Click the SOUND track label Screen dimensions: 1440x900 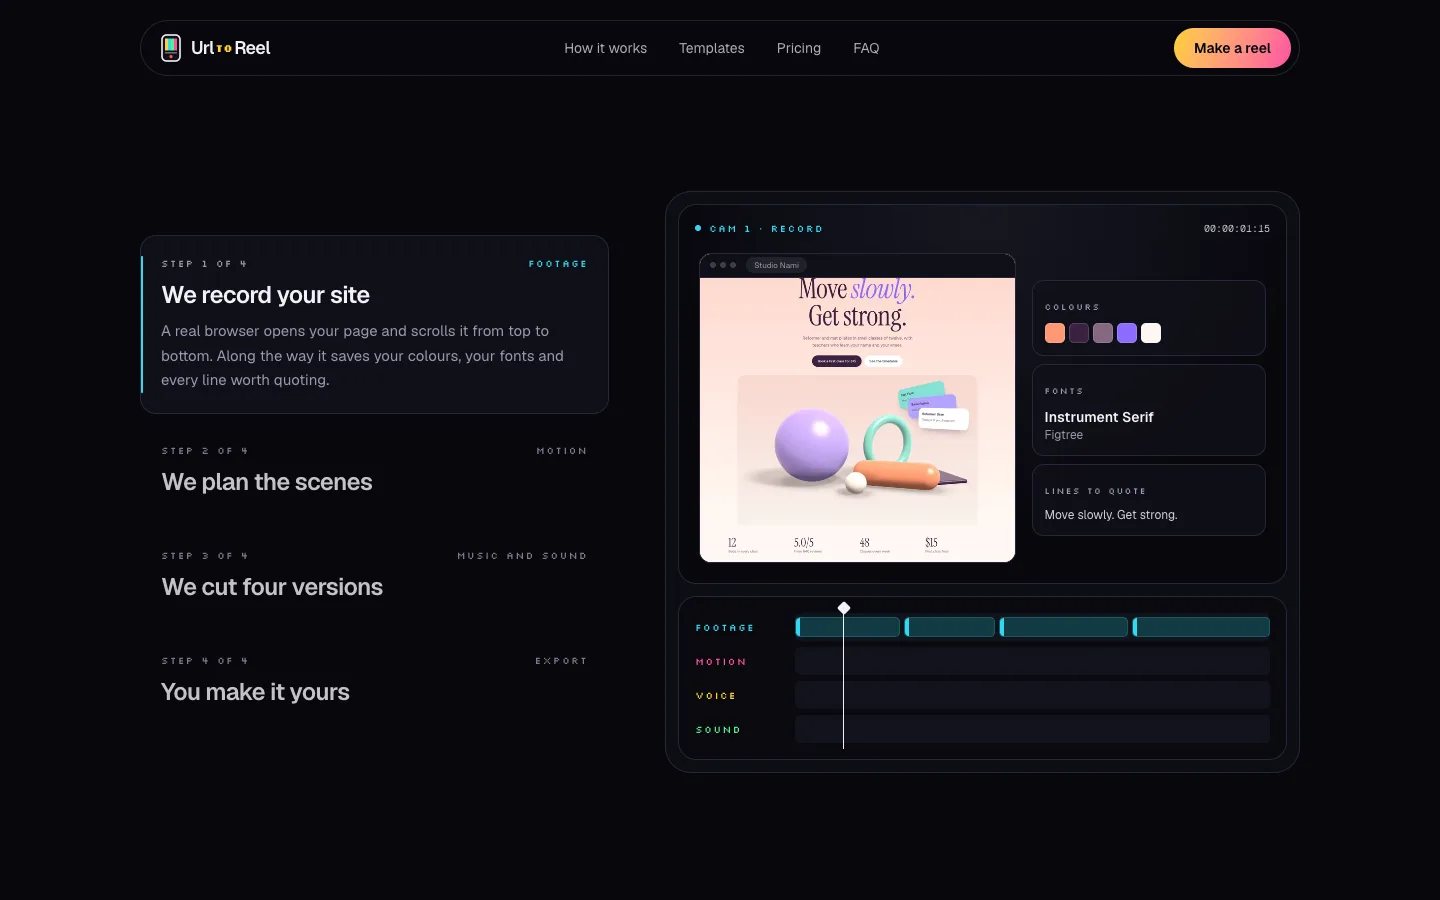click(x=718, y=730)
